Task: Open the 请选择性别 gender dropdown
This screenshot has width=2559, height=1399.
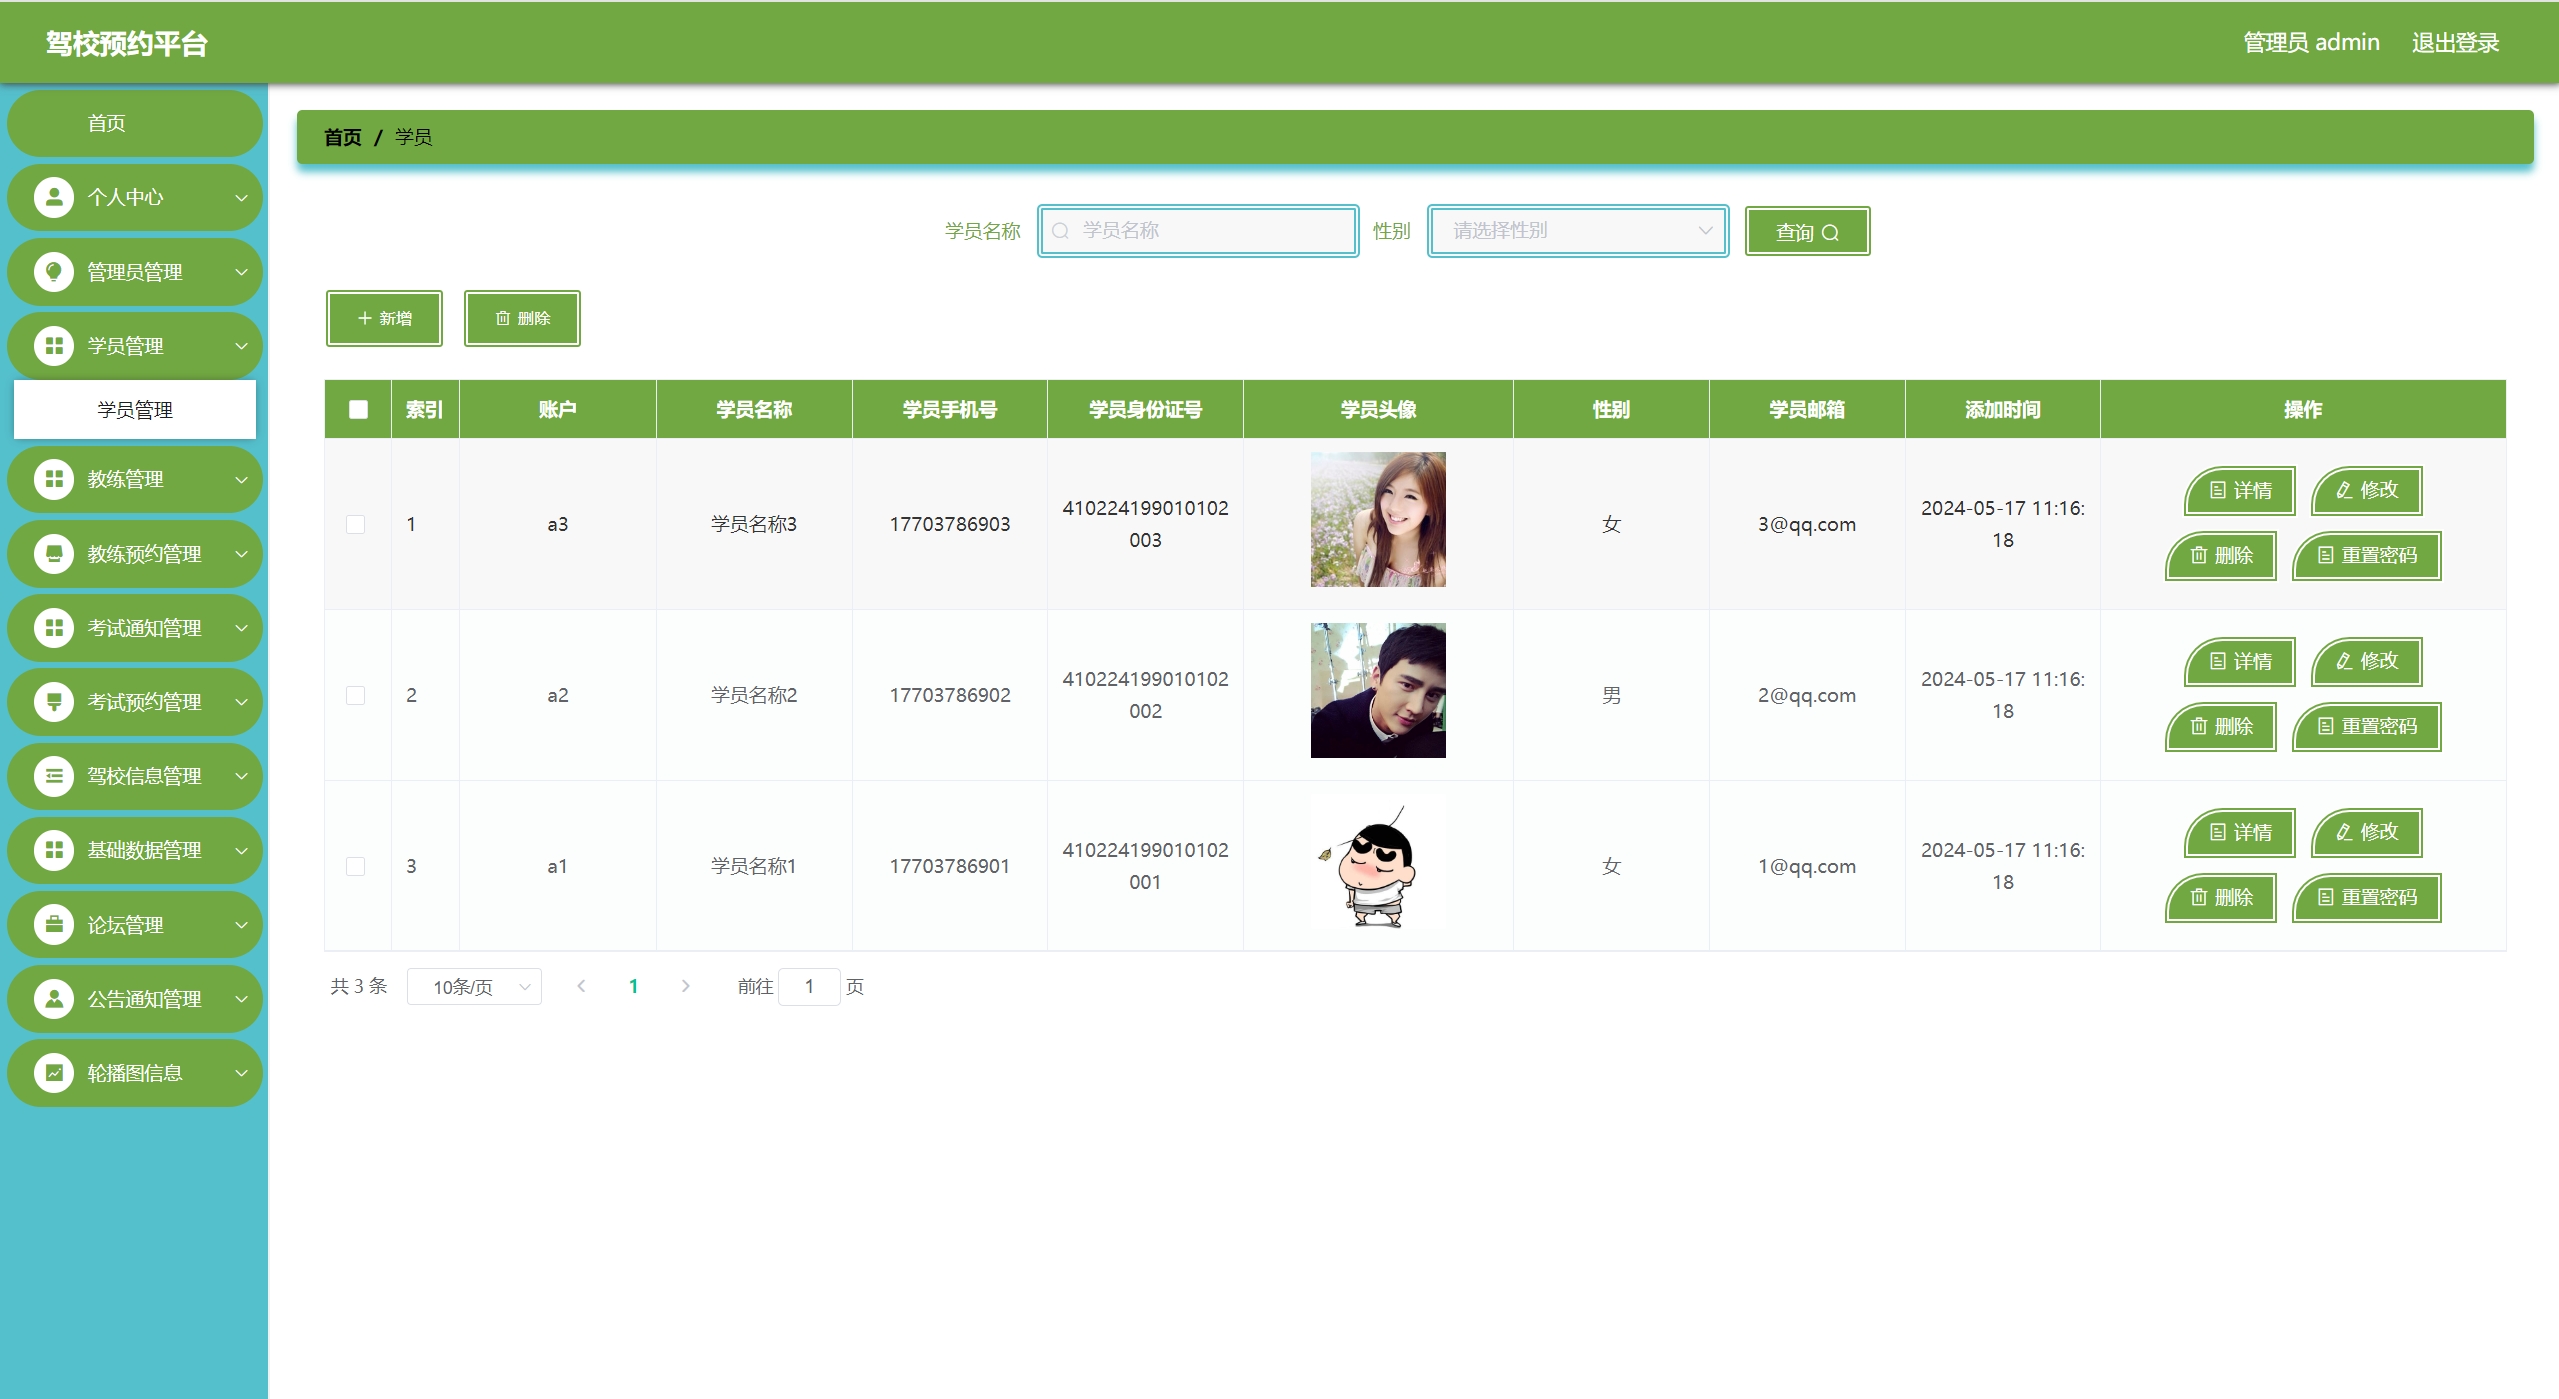Action: point(1577,231)
